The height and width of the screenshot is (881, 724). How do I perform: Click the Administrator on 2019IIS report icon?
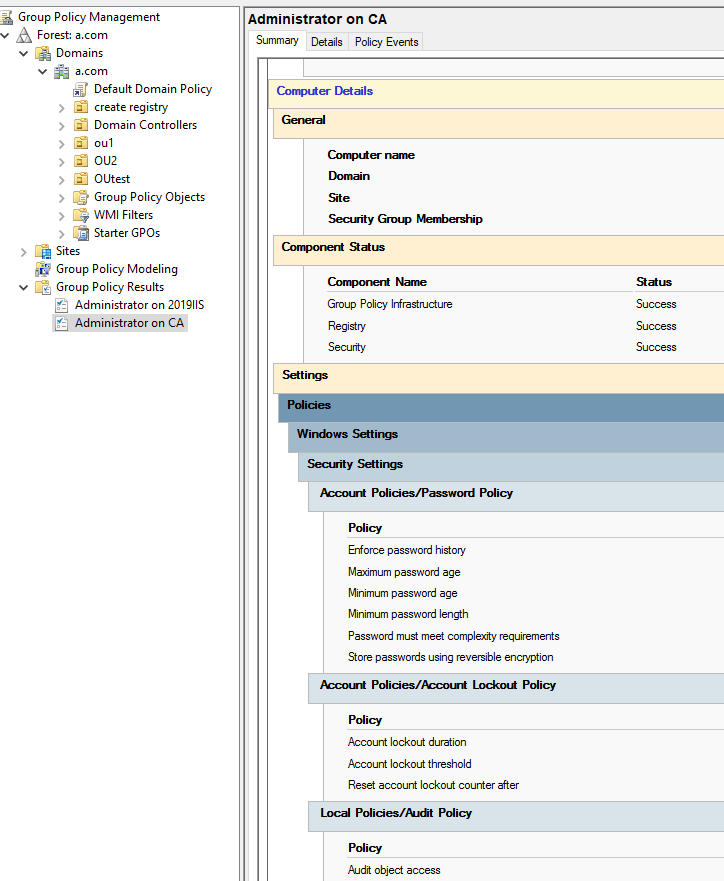click(62, 305)
